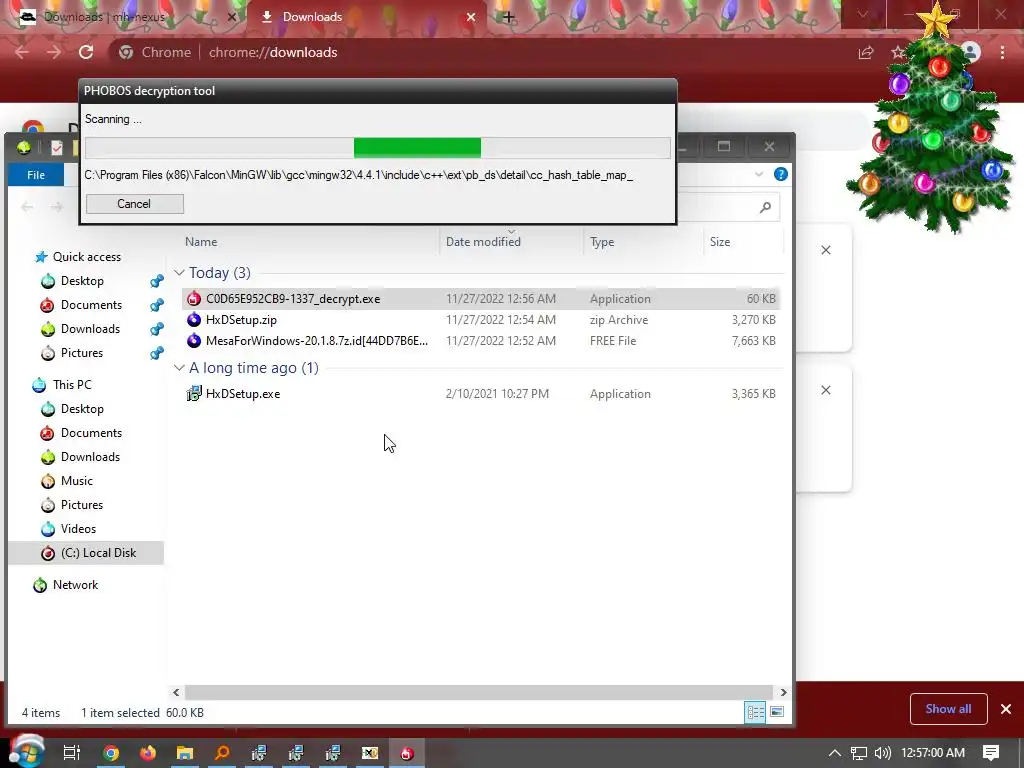This screenshot has width=1024, height=768.
Task: Select HxDSetup.exe file
Action: click(481, 394)
